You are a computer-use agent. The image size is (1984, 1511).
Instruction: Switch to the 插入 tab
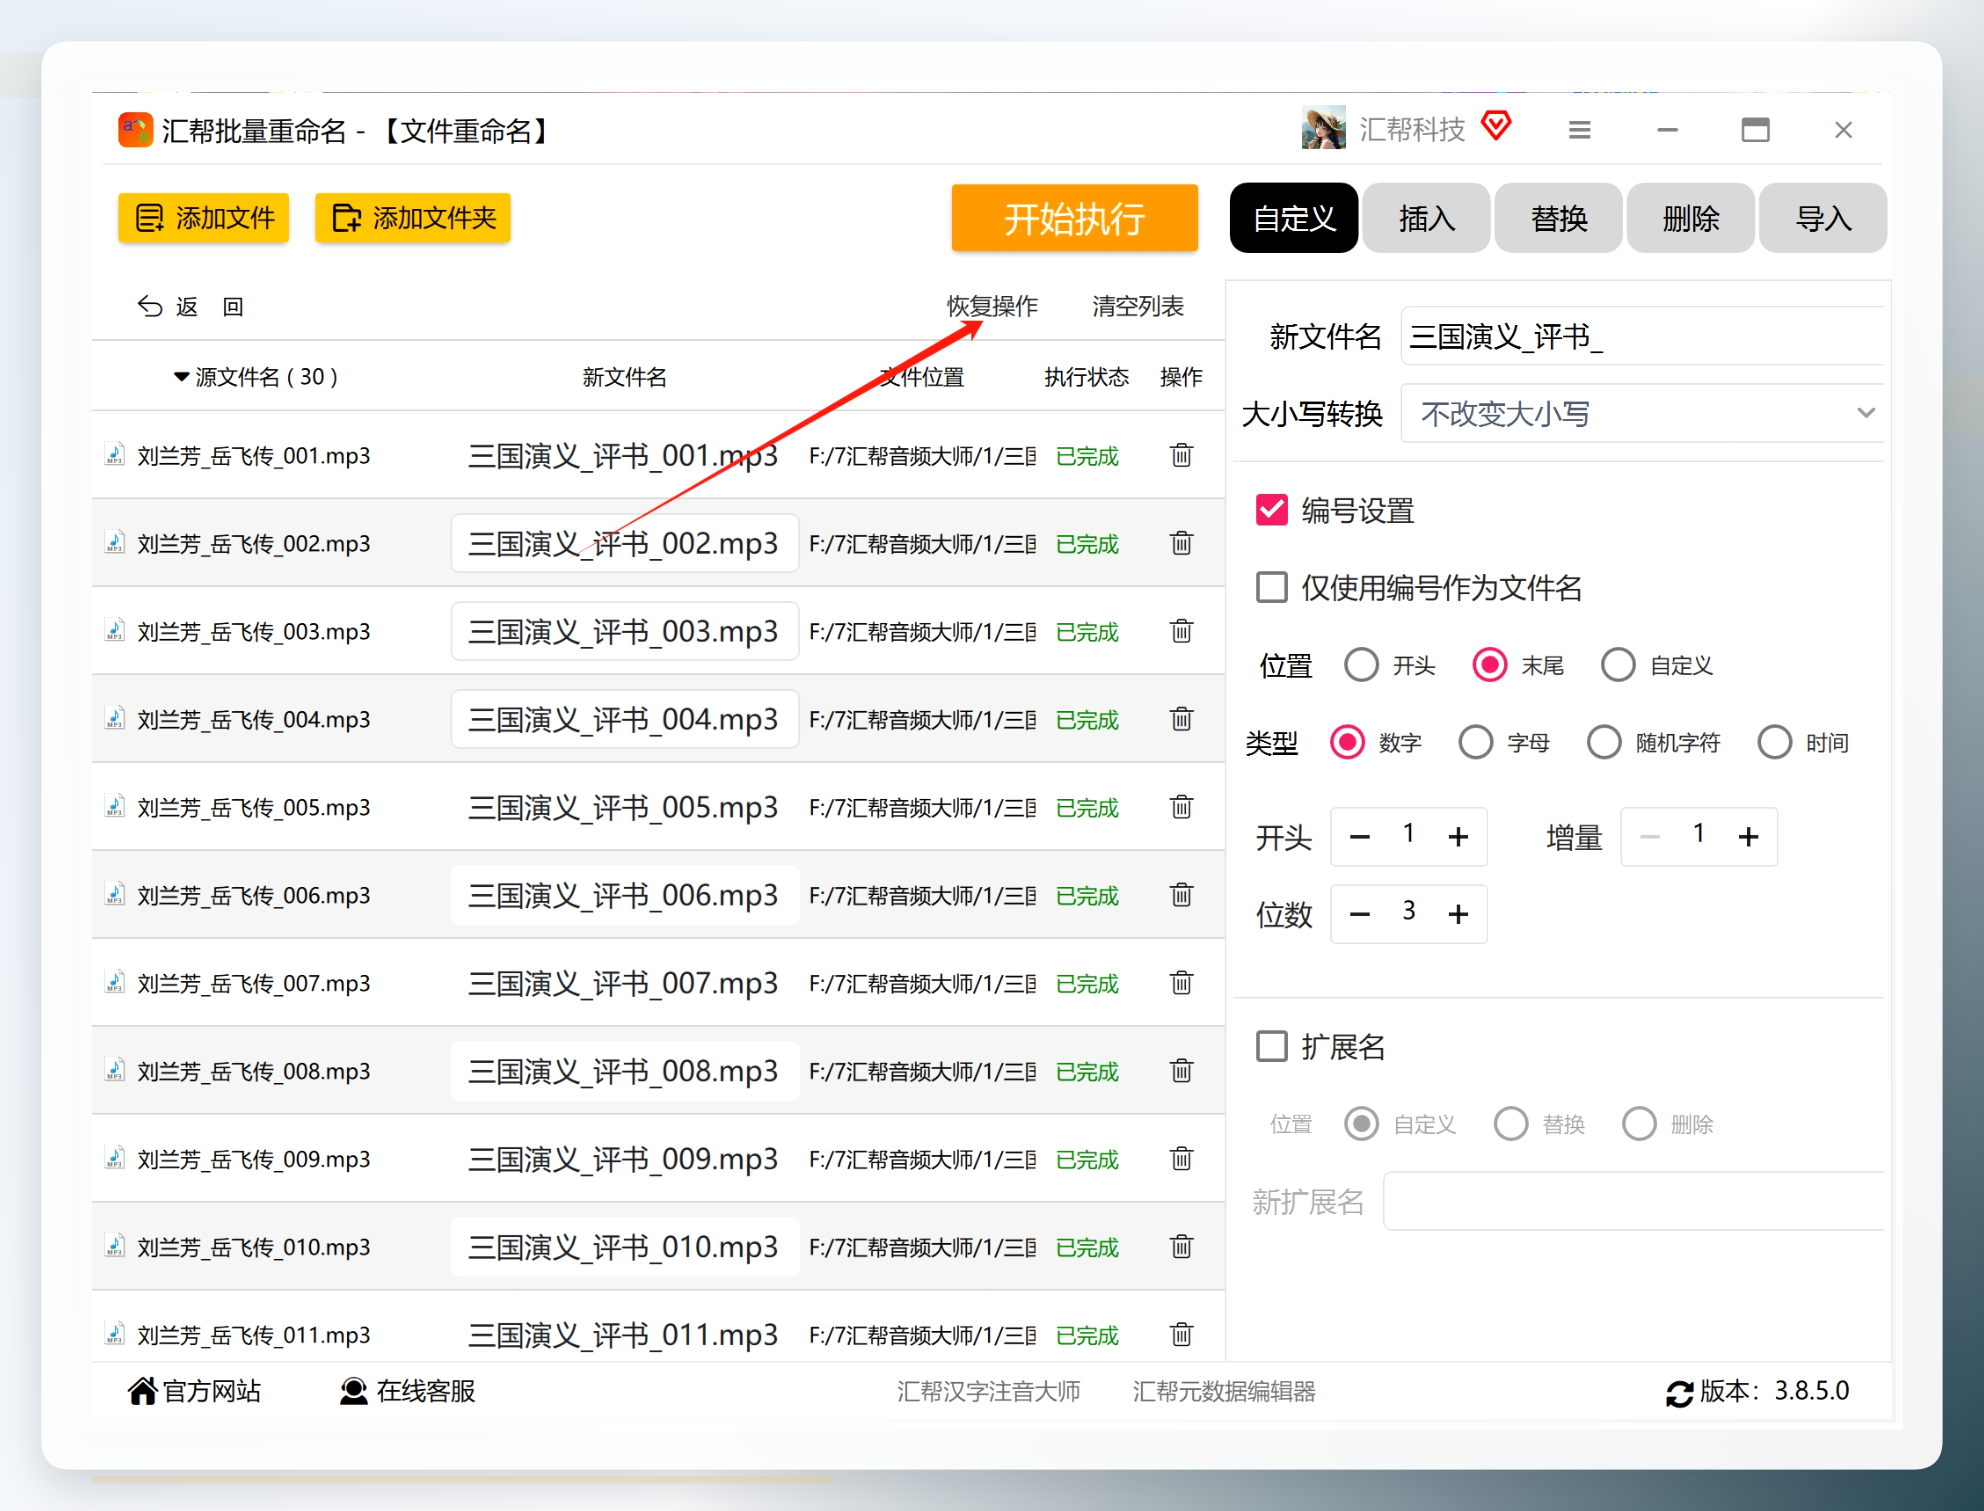(1426, 218)
